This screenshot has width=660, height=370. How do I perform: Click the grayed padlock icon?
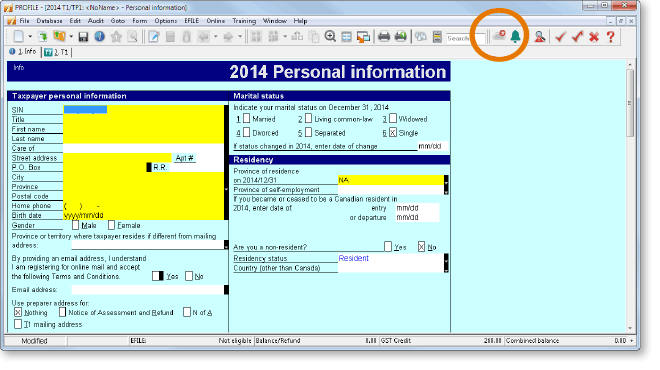186,37
